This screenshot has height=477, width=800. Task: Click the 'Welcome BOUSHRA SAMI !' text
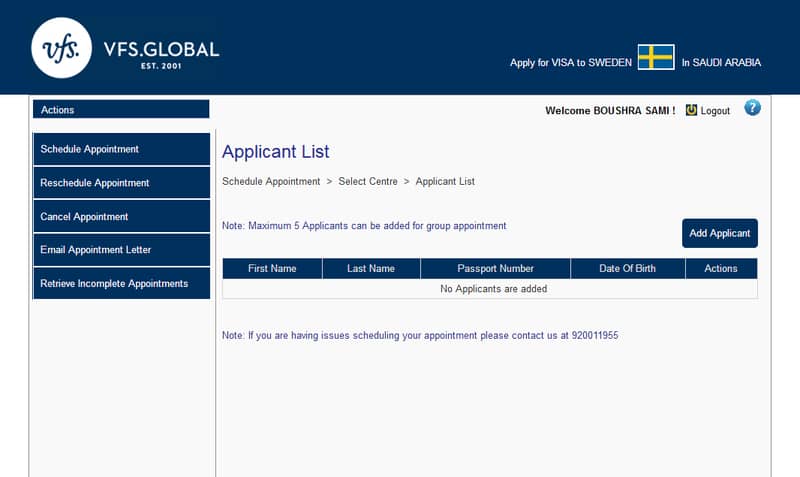(x=610, y=111)
